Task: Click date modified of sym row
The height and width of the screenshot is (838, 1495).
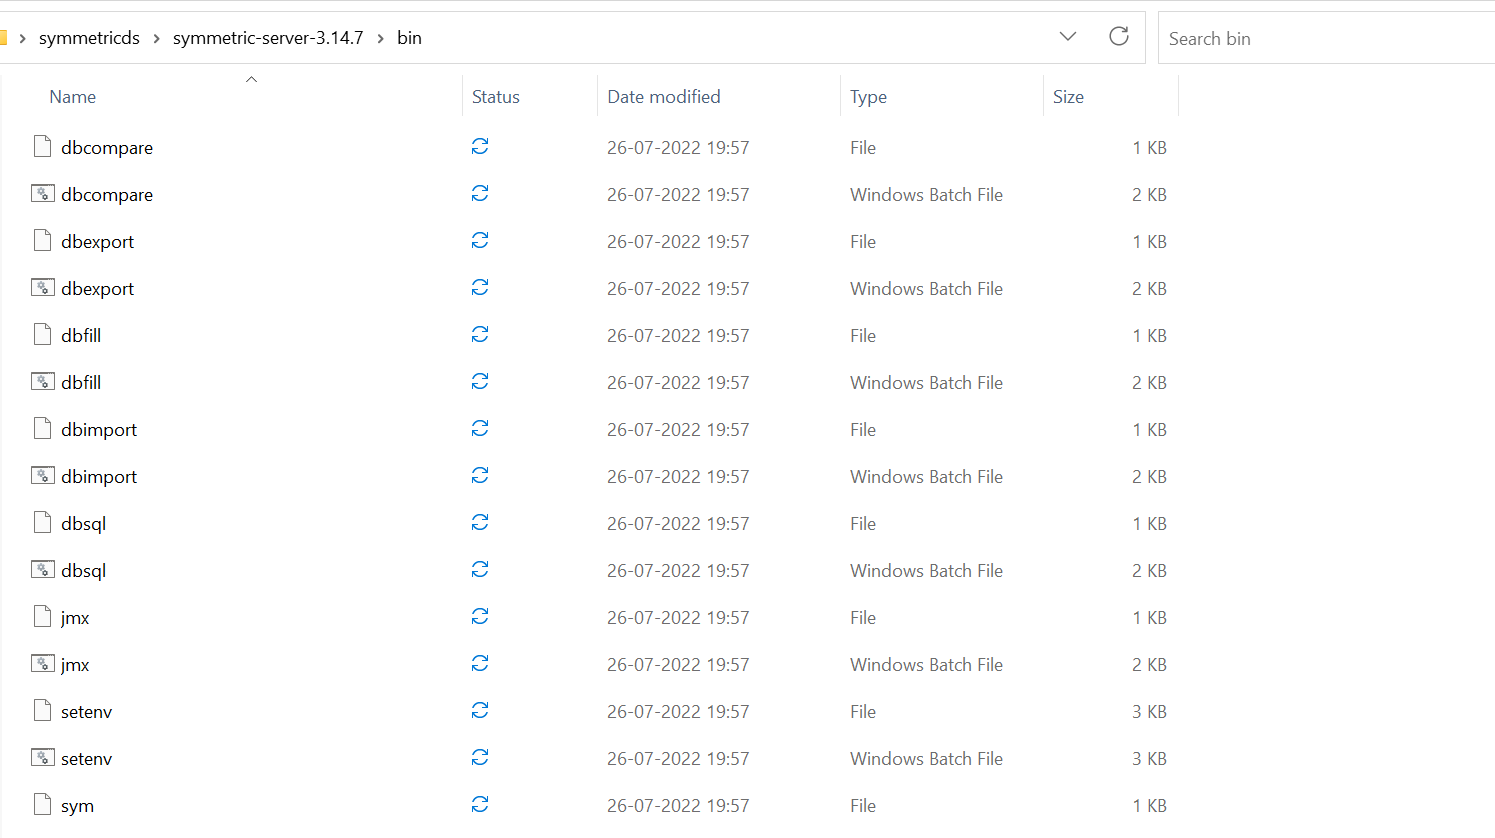Action: pyautogui.click(x=678, y=806)
